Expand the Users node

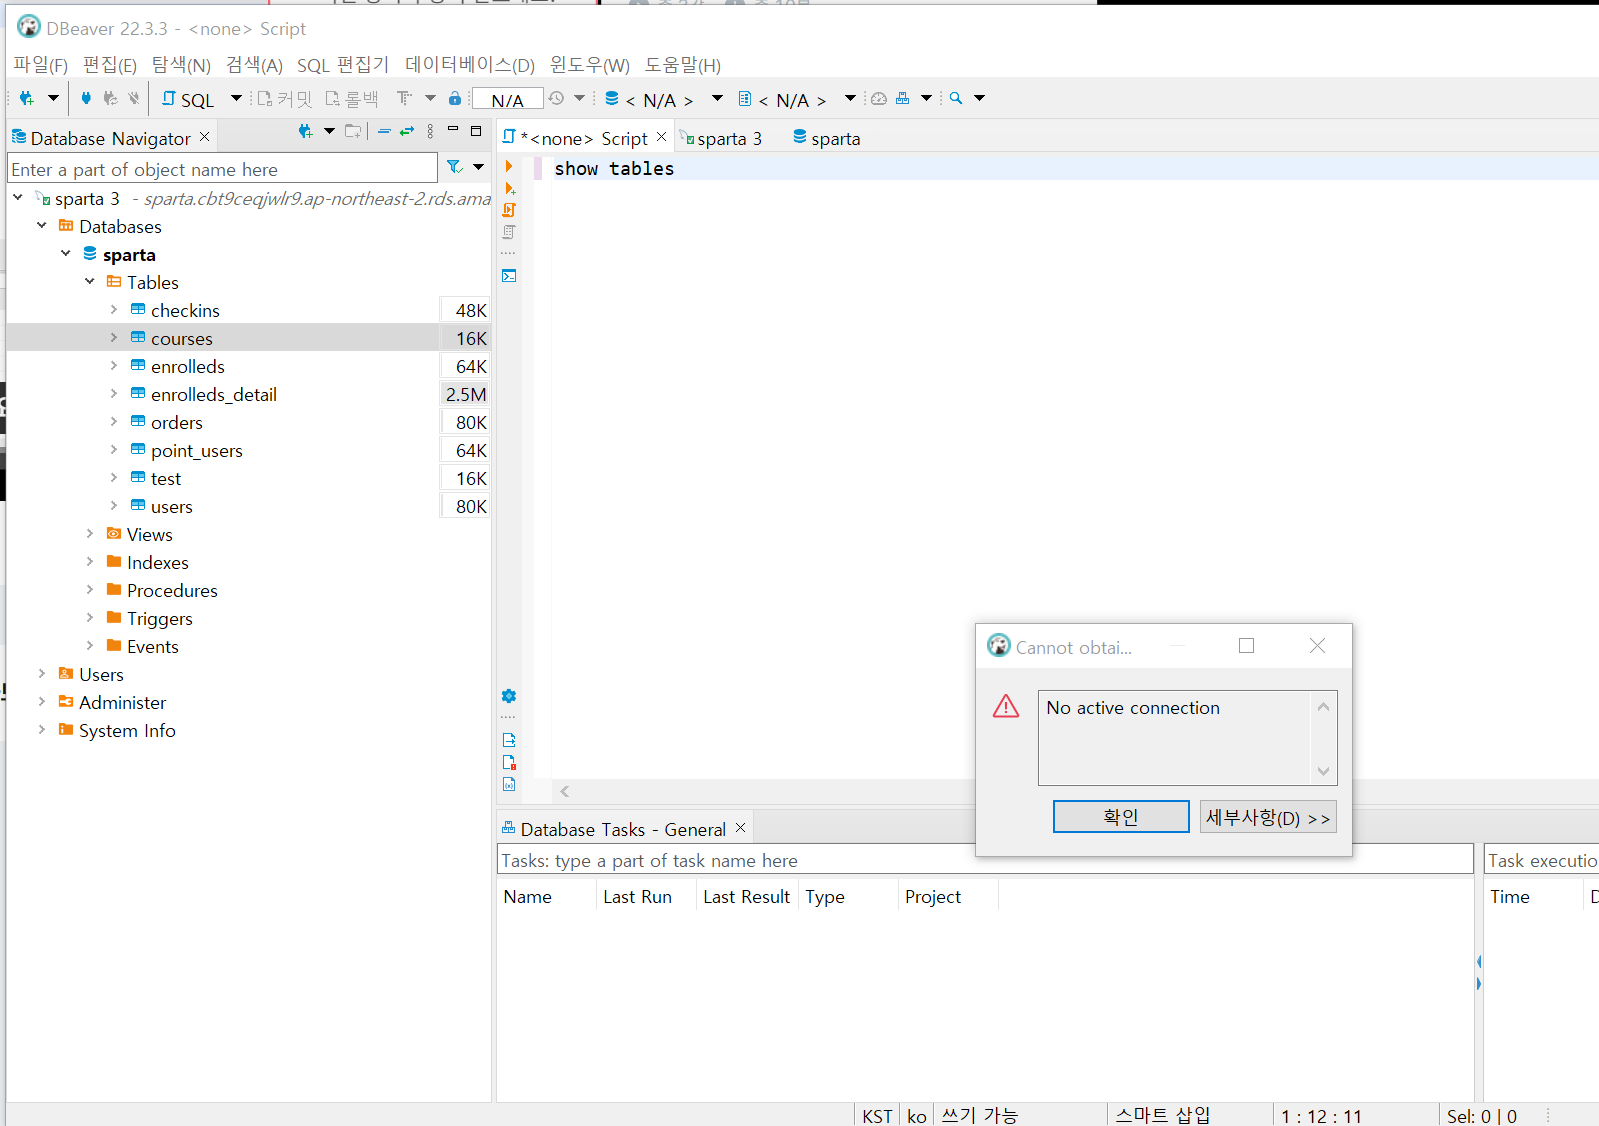(42, 674)
